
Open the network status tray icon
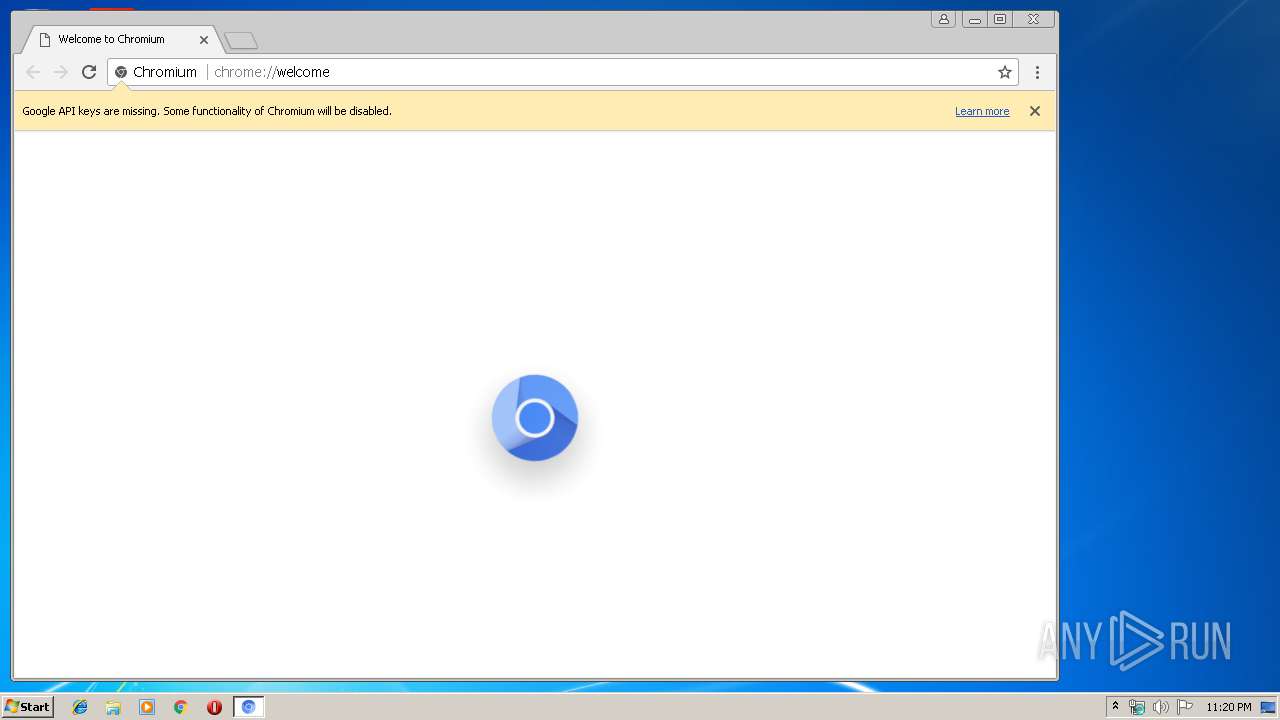(1137, 707)
